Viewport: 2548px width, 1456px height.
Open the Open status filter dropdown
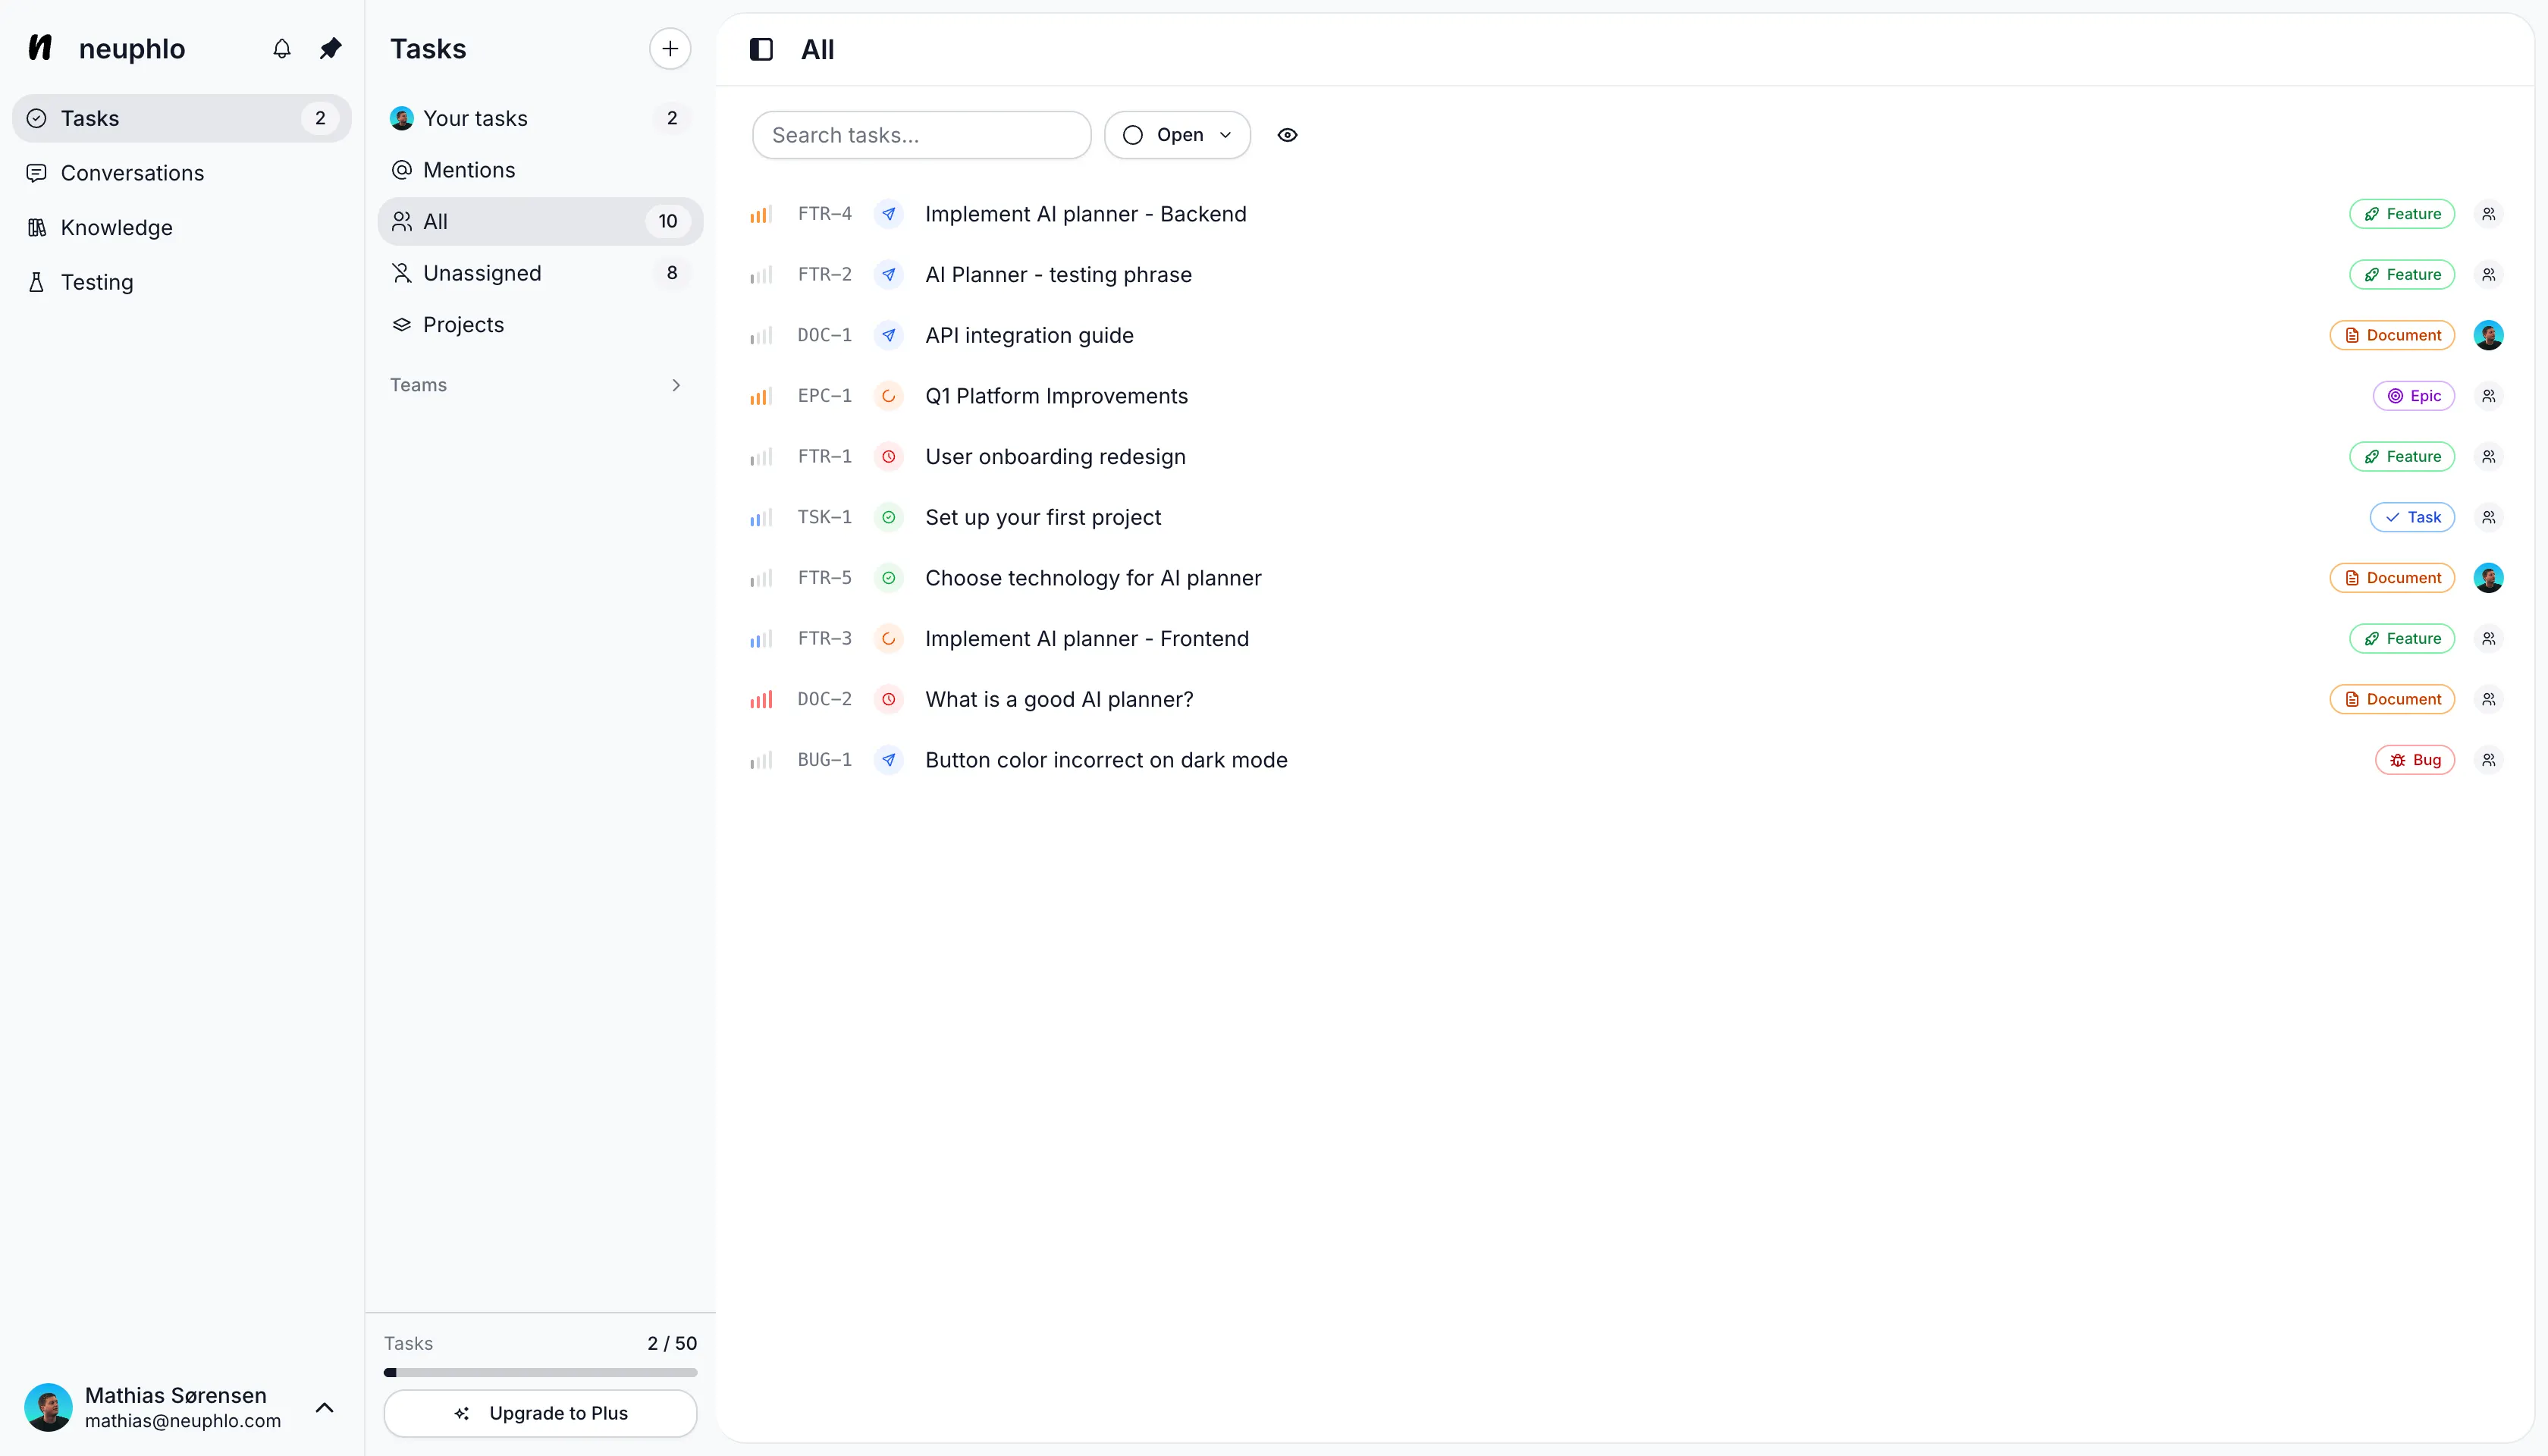pyautogui.click(x=1176, y=135)
